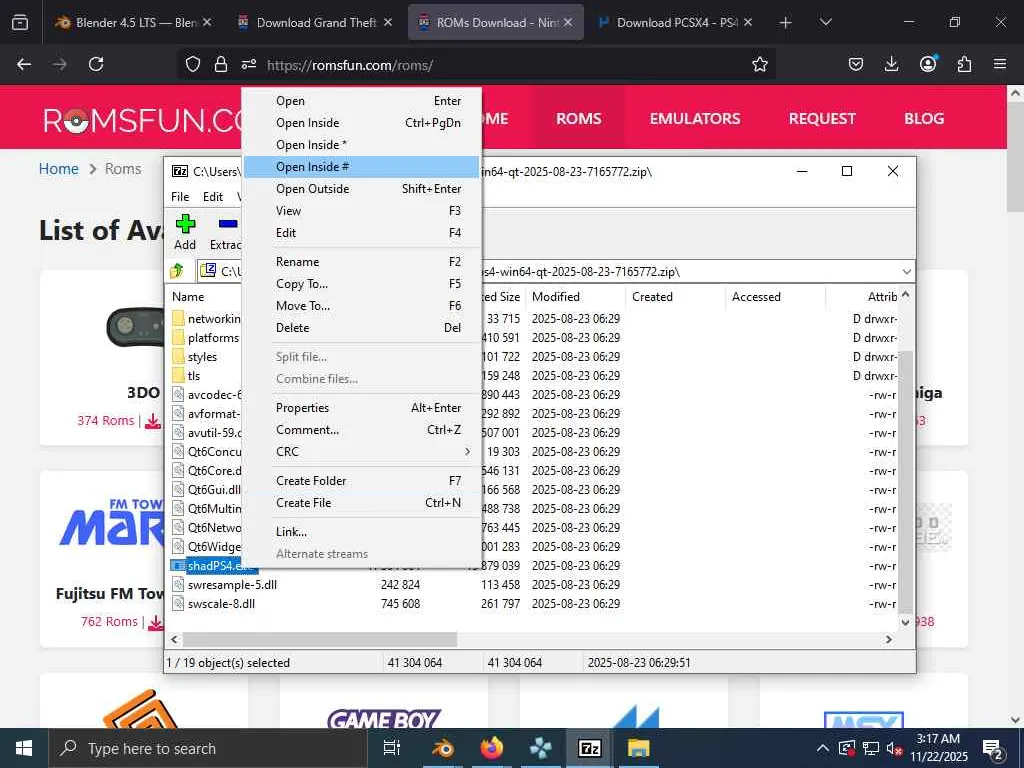1024x768 pixels.
Task: Click the swresample-5.dll file icon
Action: click(x=178, y=584)
